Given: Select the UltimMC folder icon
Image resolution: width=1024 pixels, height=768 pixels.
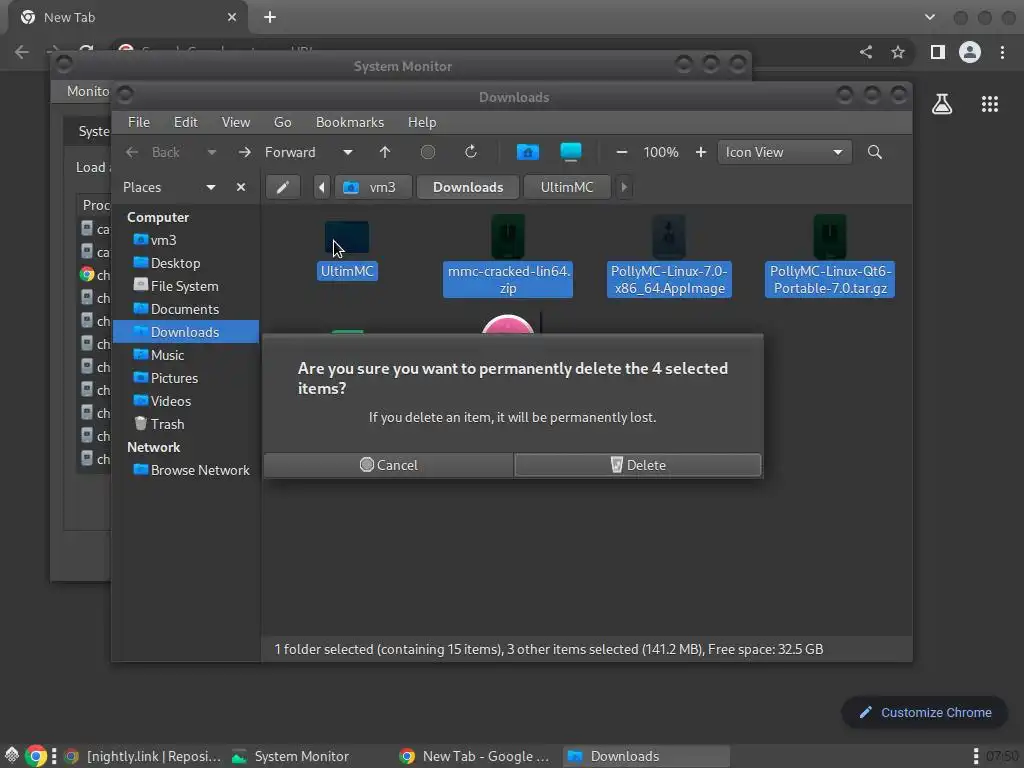Looking at the screenshot, I should pyautogui.click(x=347, y=238).
